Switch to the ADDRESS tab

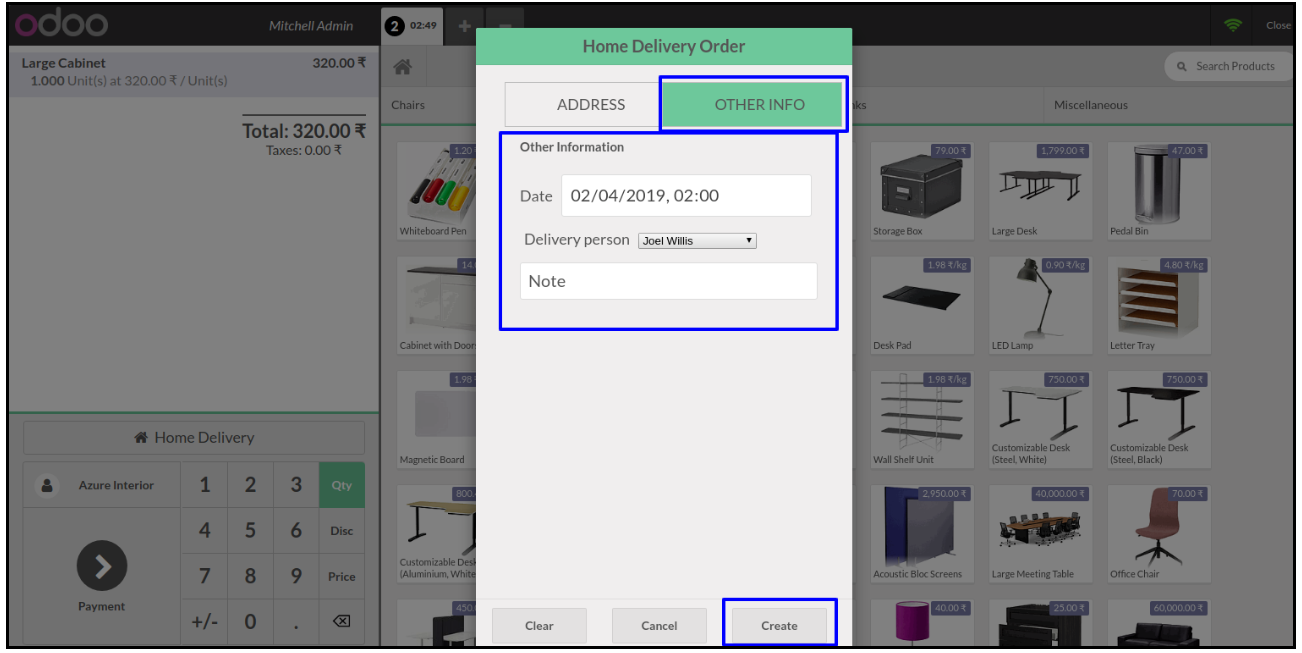click(x=590, y=104)
